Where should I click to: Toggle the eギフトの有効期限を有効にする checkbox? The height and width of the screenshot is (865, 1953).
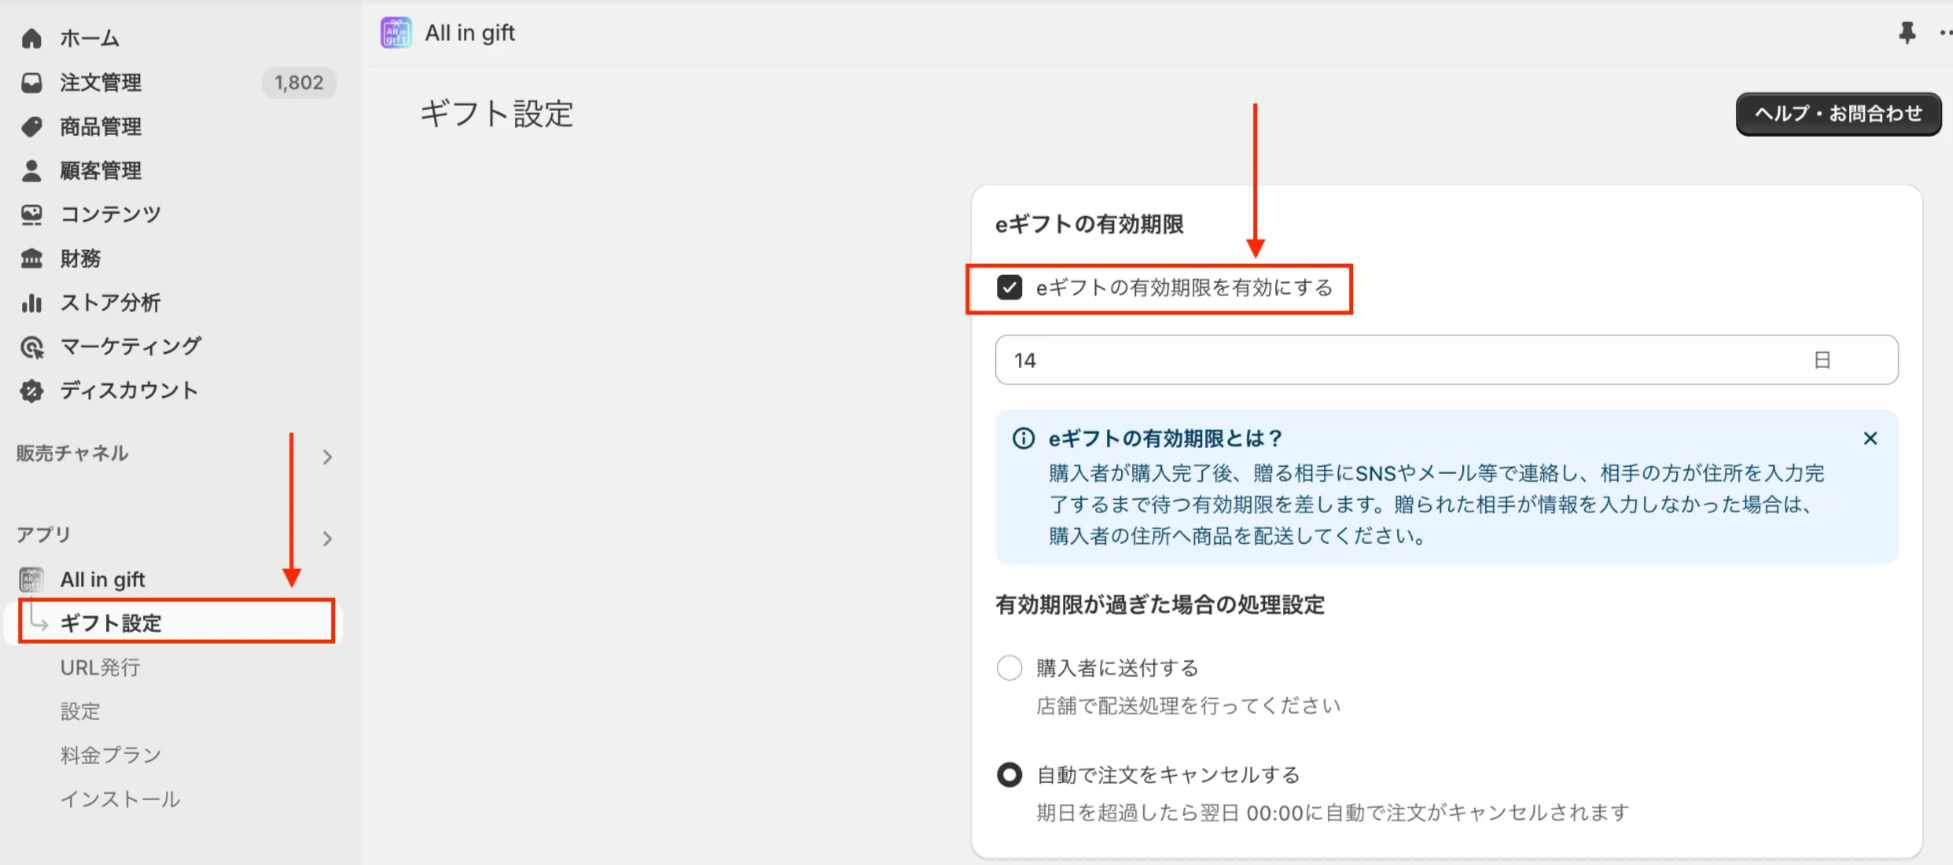point(1009,288)
